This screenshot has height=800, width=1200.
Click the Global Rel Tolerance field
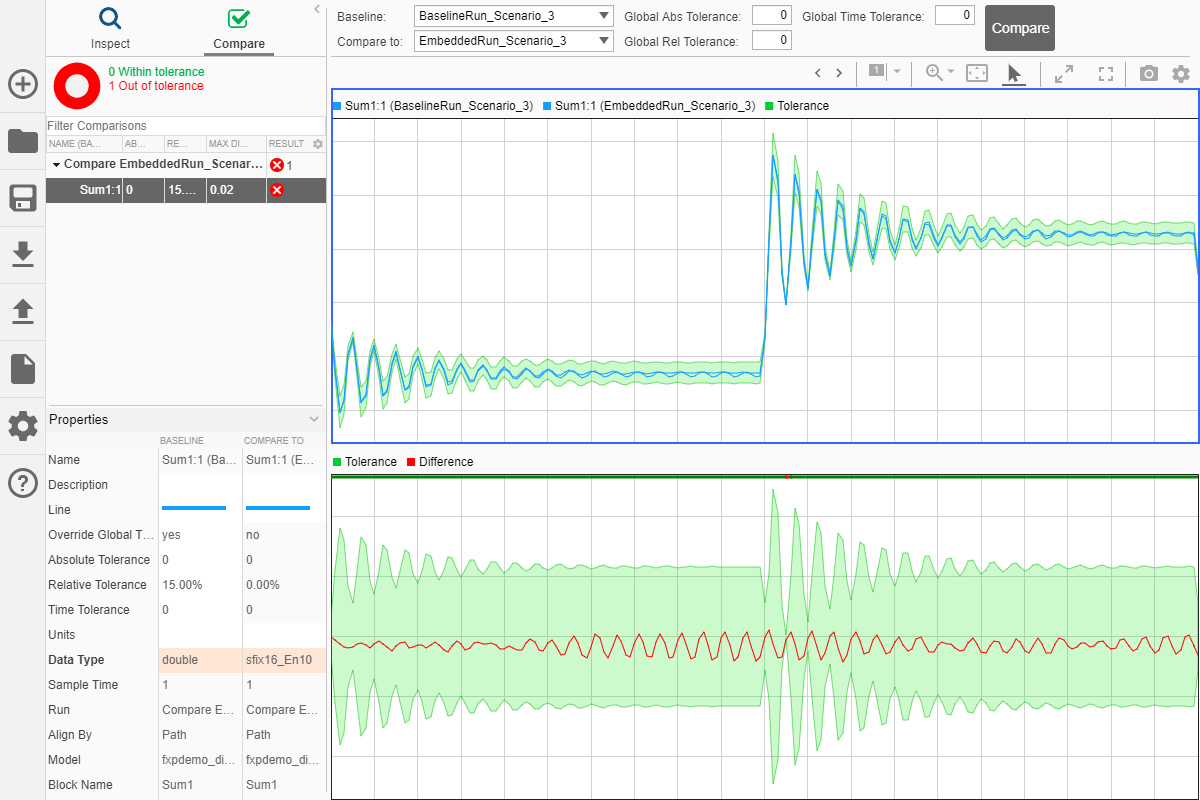pos(771,40)
